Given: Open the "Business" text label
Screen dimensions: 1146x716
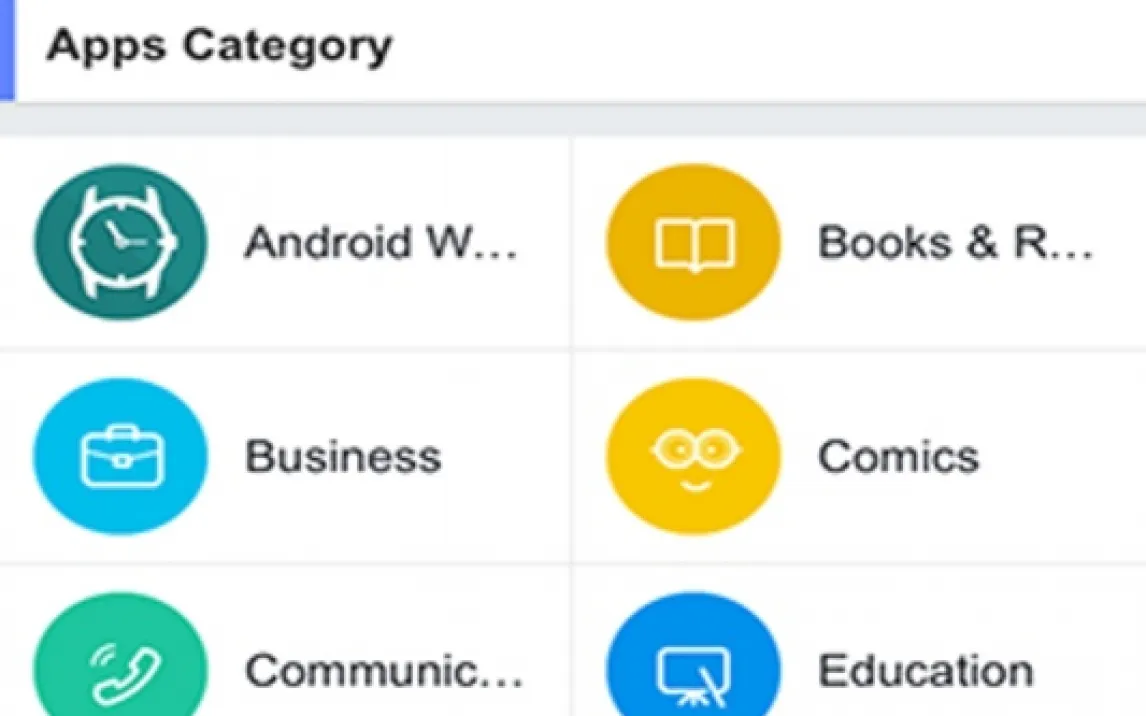Looking at the screenshot, I should pyautogui.click(x=343, y=457).
